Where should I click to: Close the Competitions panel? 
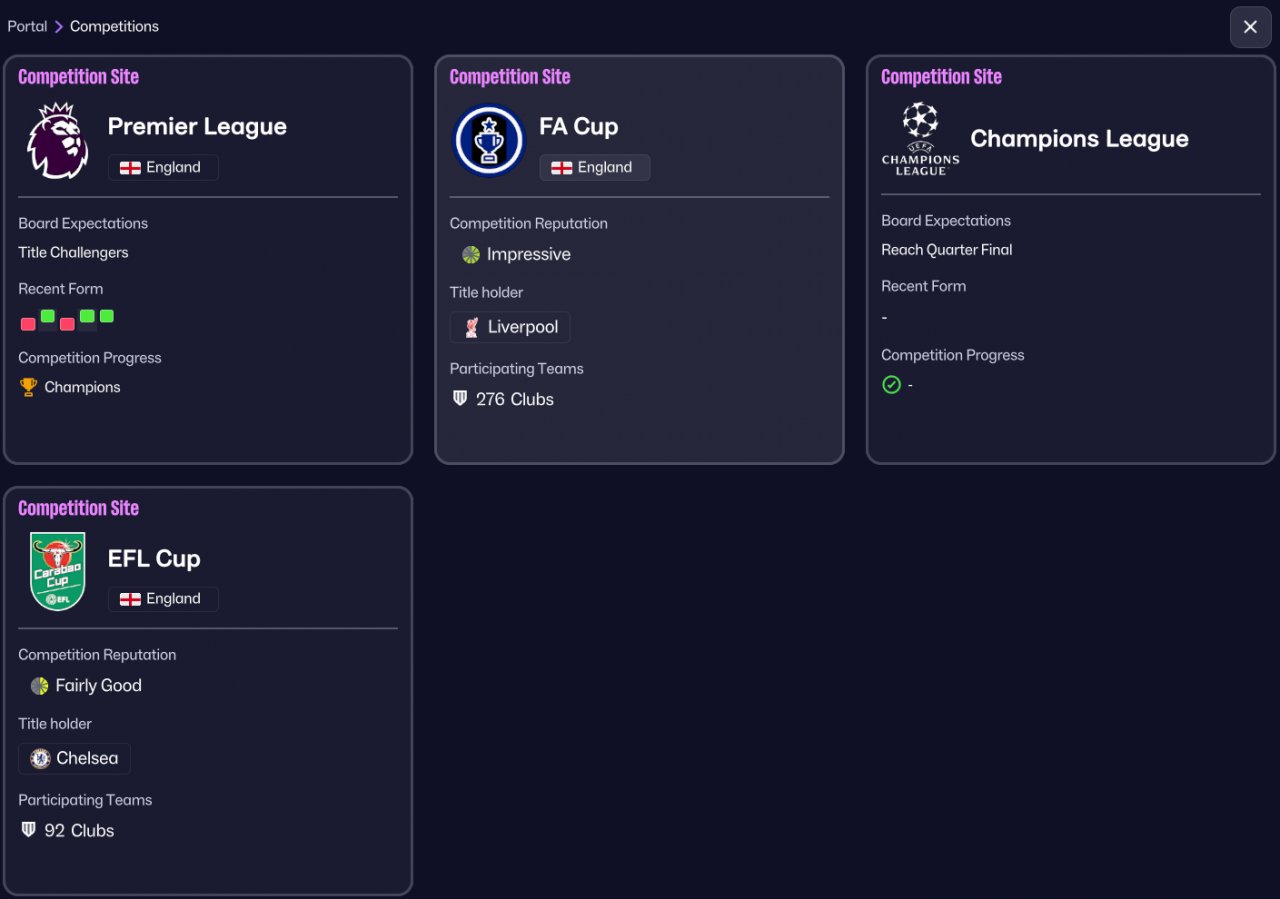[x=1250, y=27]
